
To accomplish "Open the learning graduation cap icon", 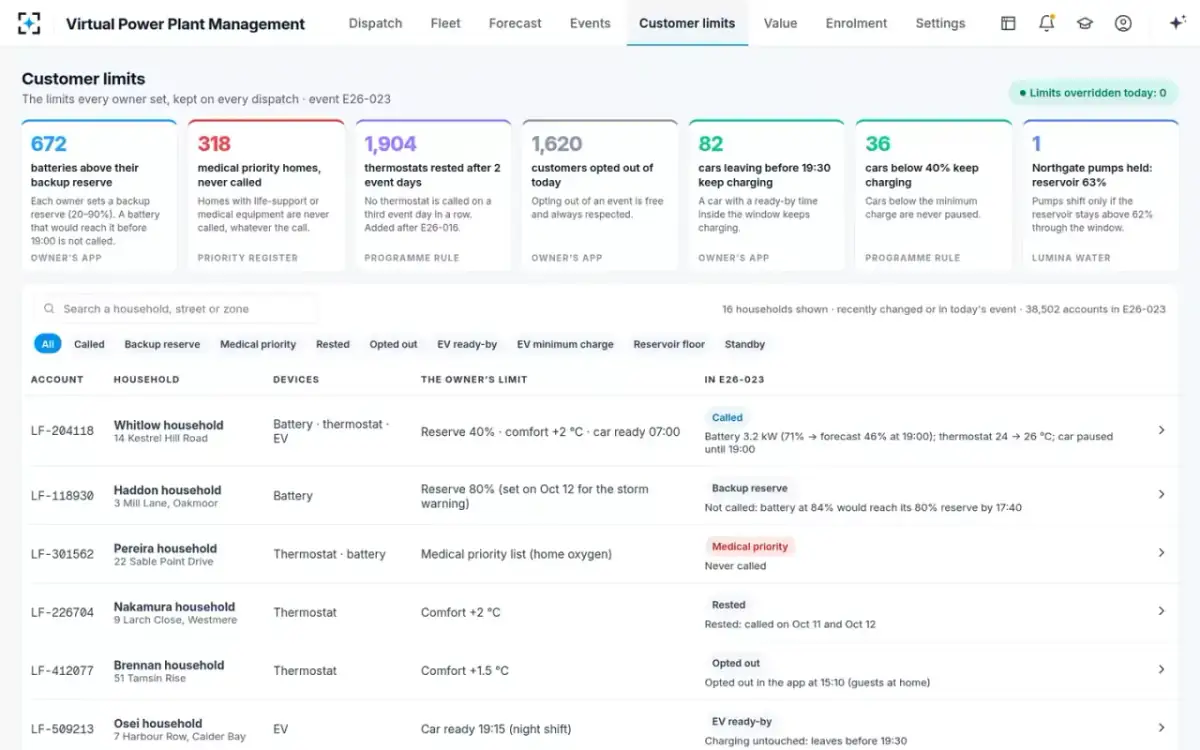I will coord(1085,23).
